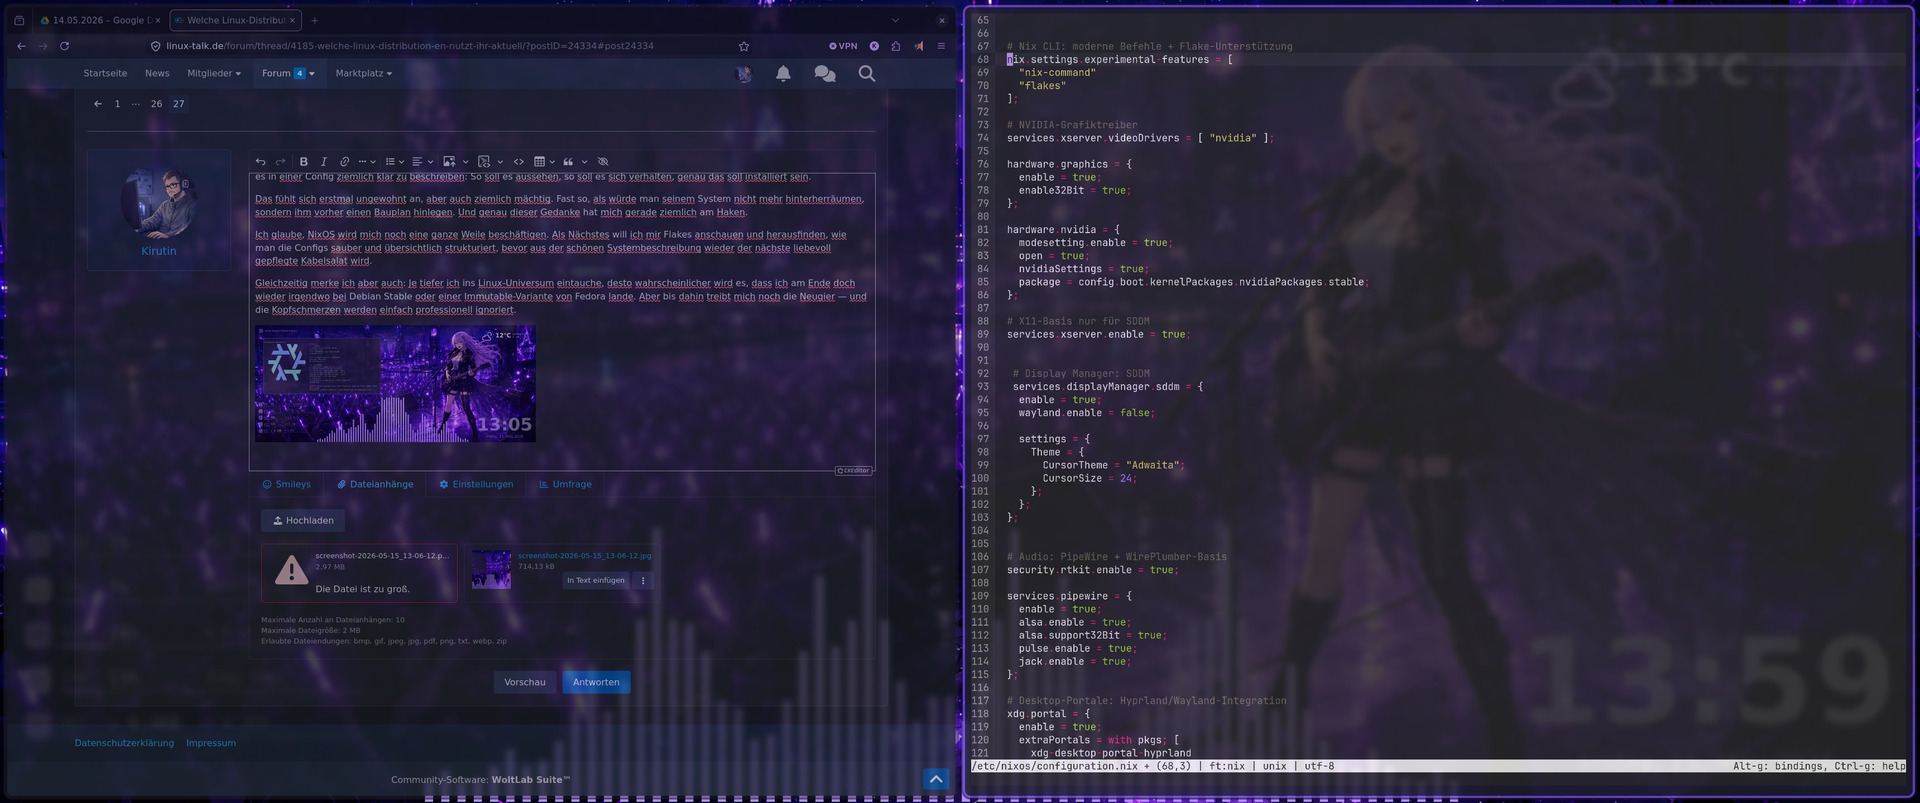Open the more formatting options dropdown
The image size is (1920, 803).
tap(366, 161)
